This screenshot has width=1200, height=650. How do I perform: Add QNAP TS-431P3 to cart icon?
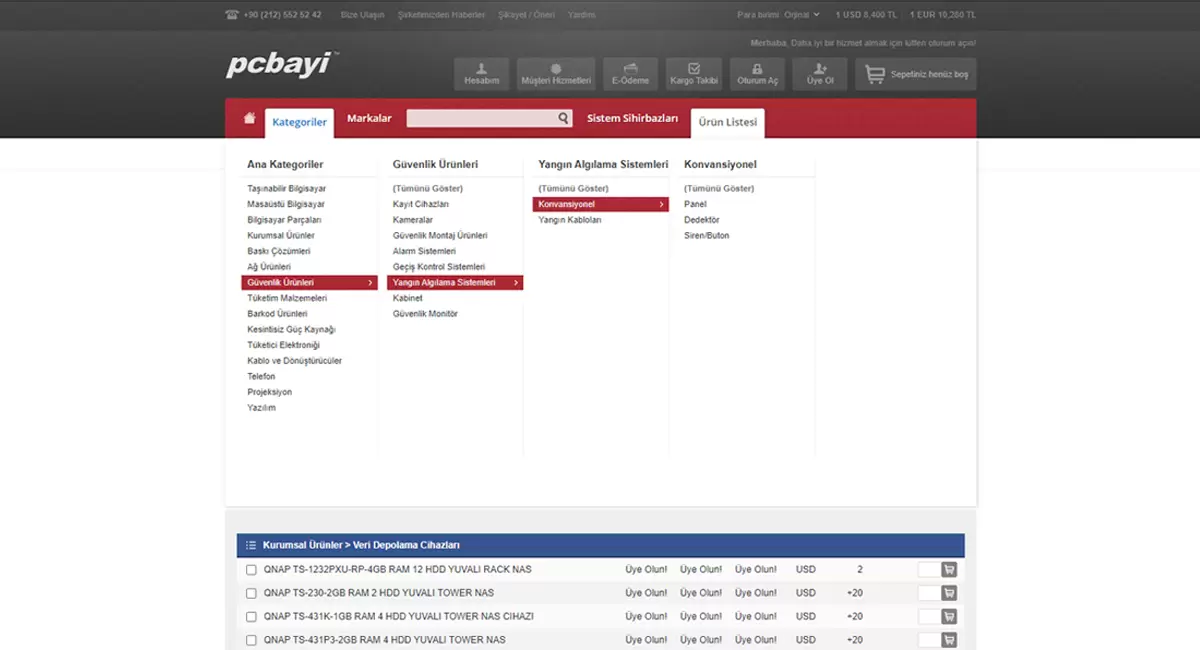[x=949, y=640]
